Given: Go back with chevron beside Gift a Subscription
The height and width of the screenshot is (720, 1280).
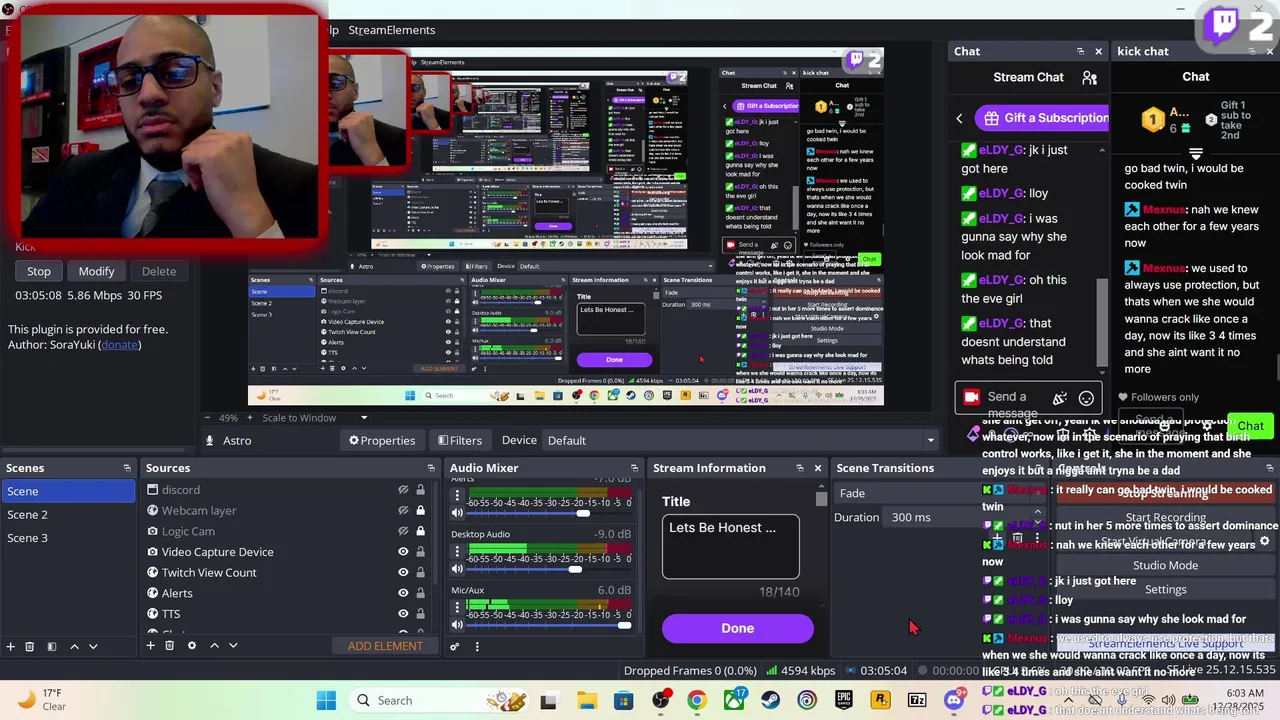Looking at the screenshot, I should point(959,118).
